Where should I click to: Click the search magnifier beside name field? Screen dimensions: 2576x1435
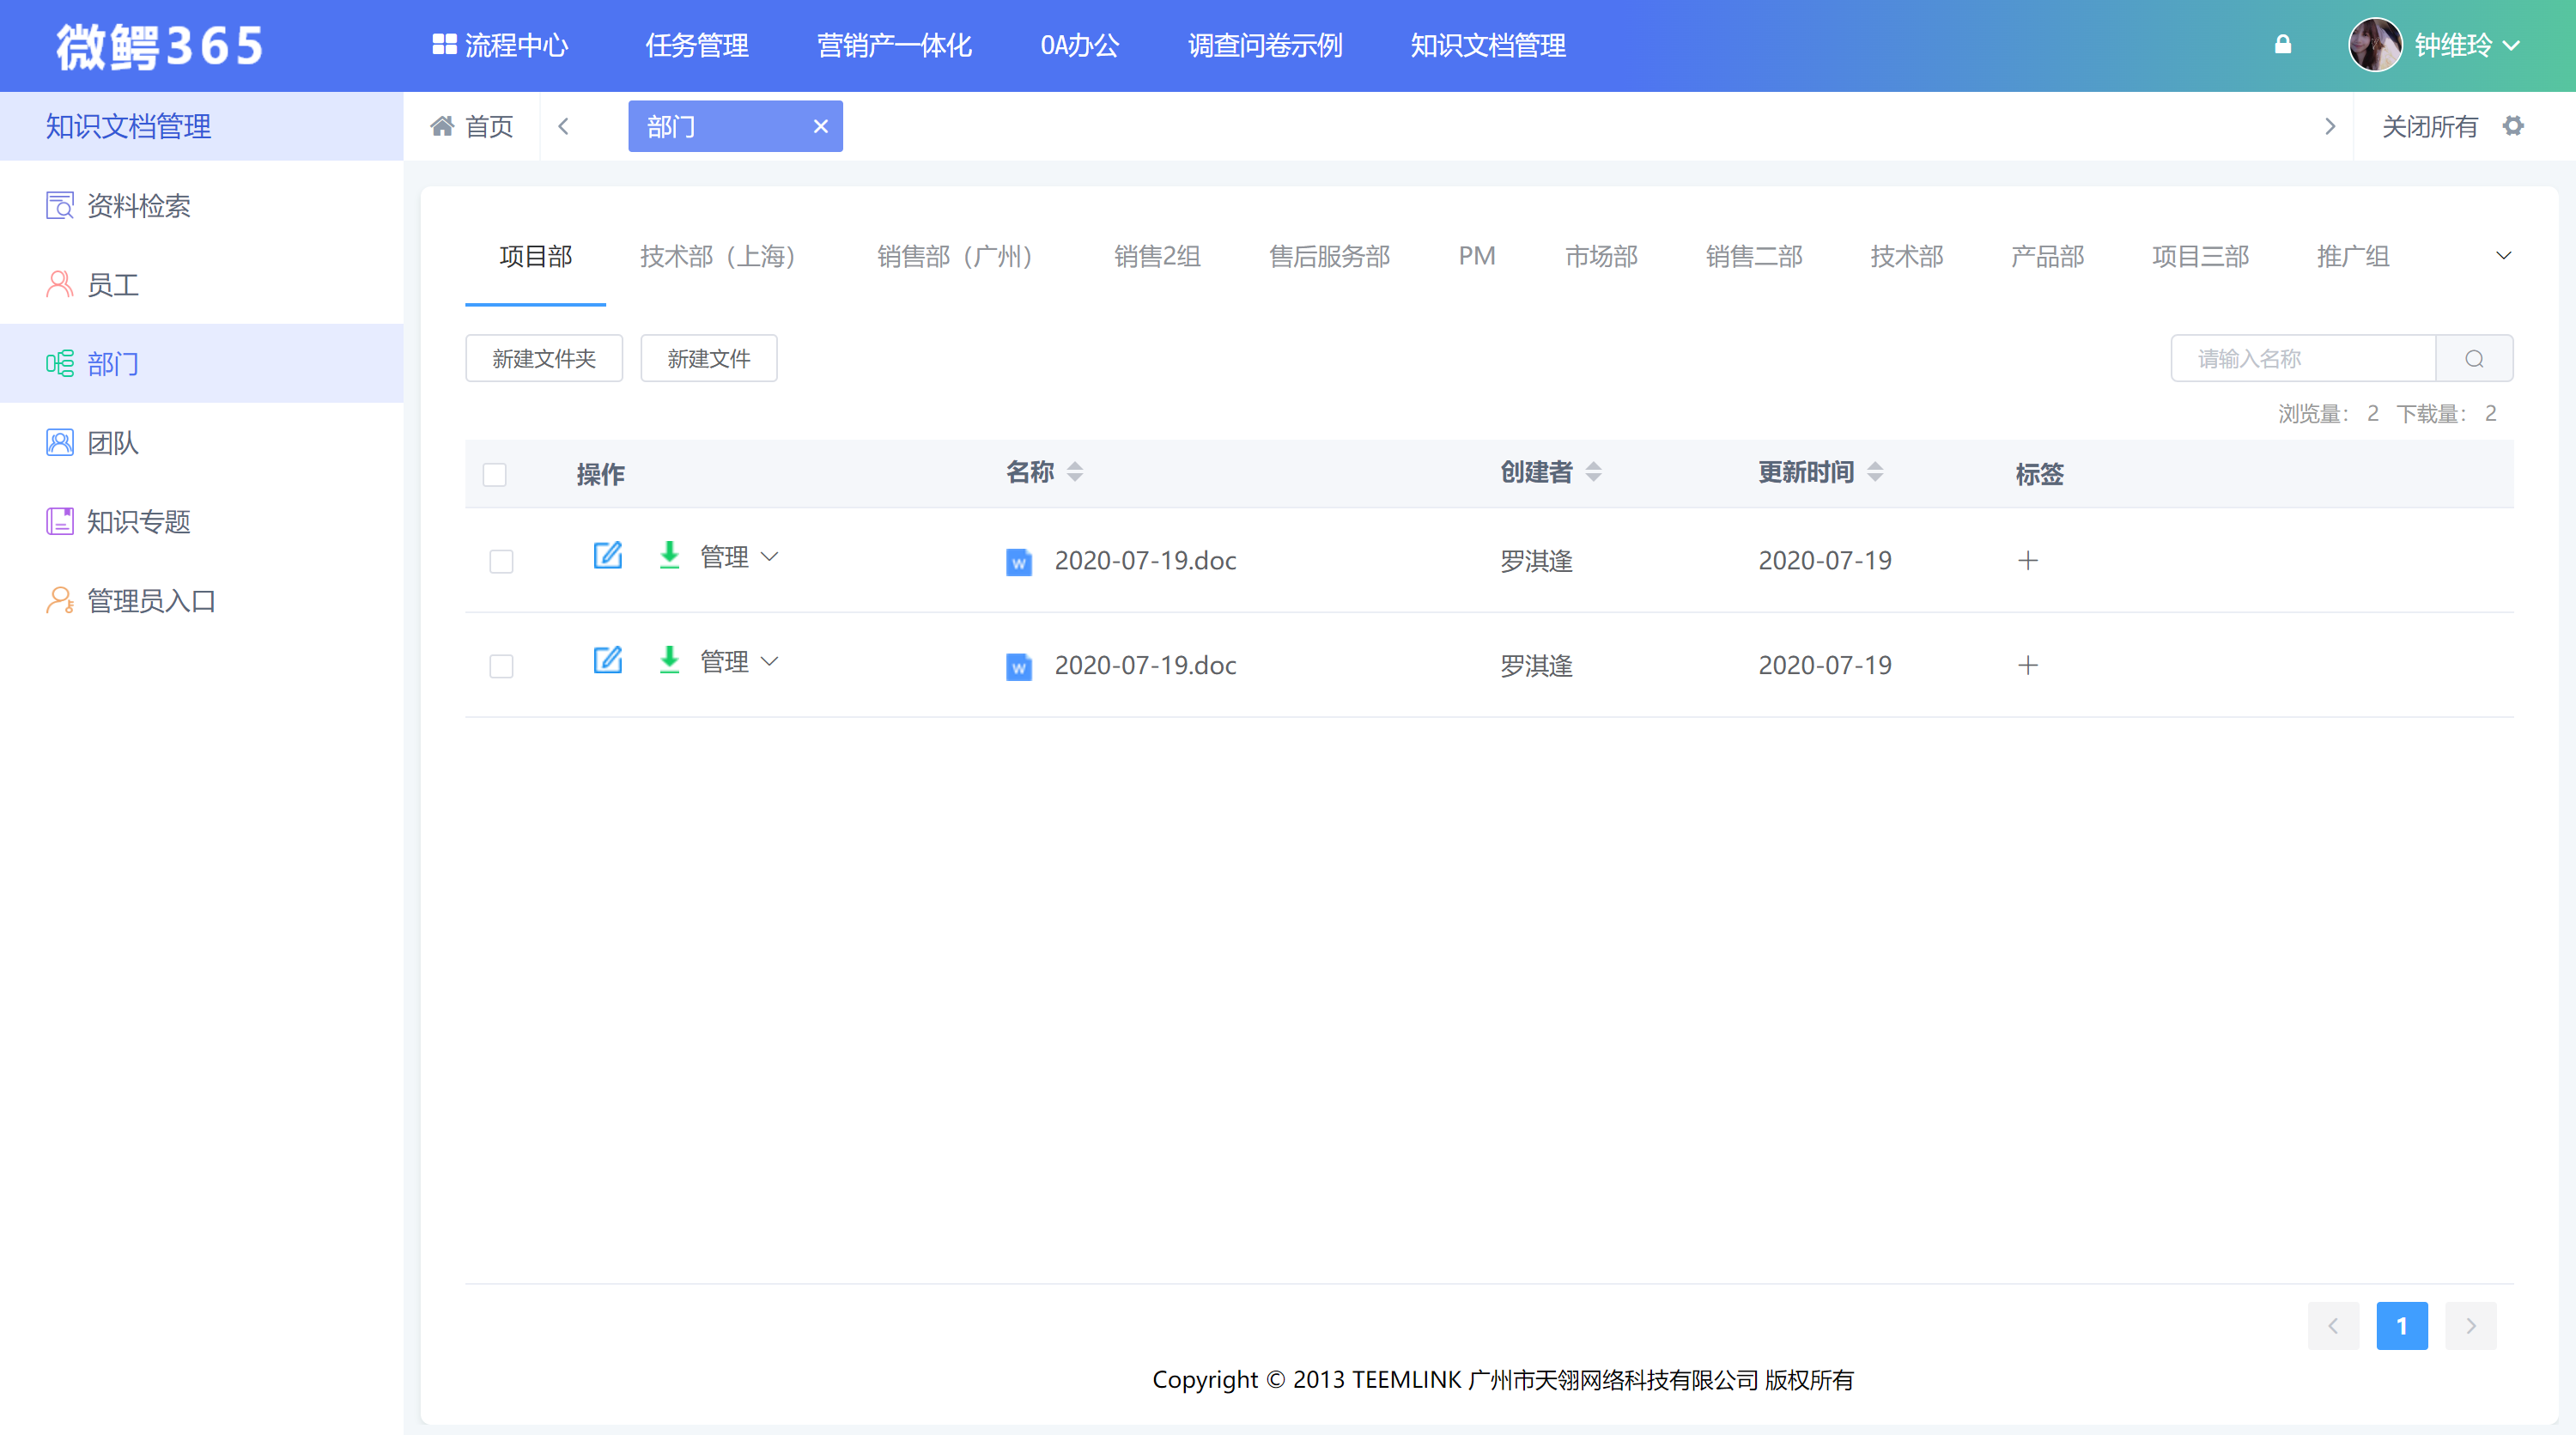[x=2474, y=358]
